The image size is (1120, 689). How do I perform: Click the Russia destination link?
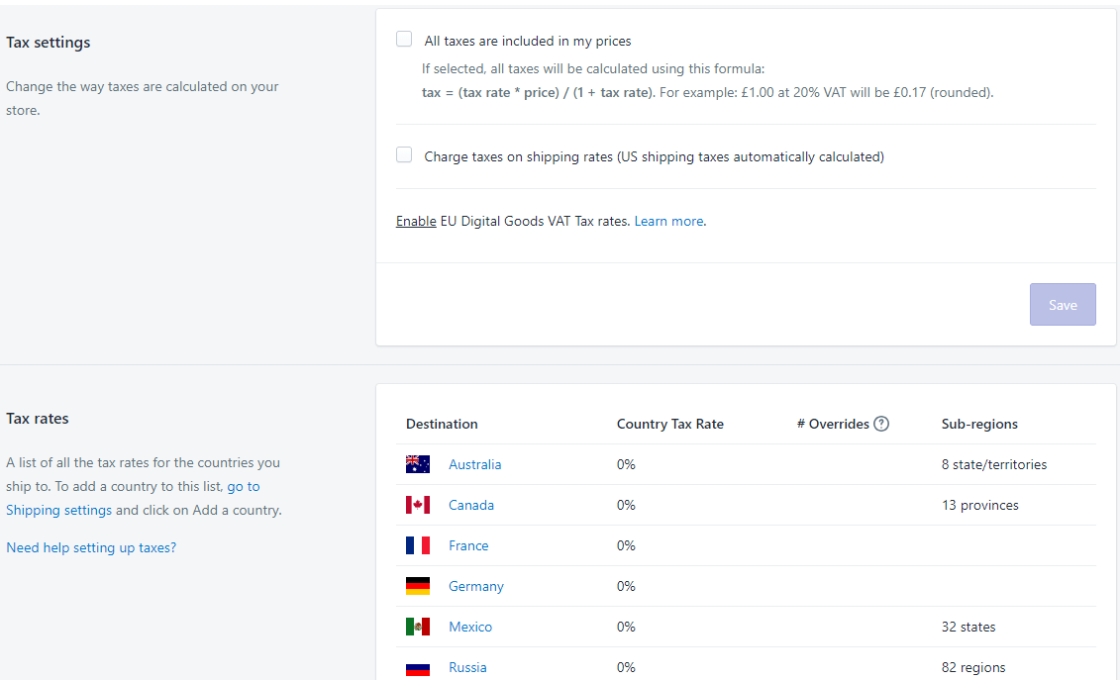[467, 668]
